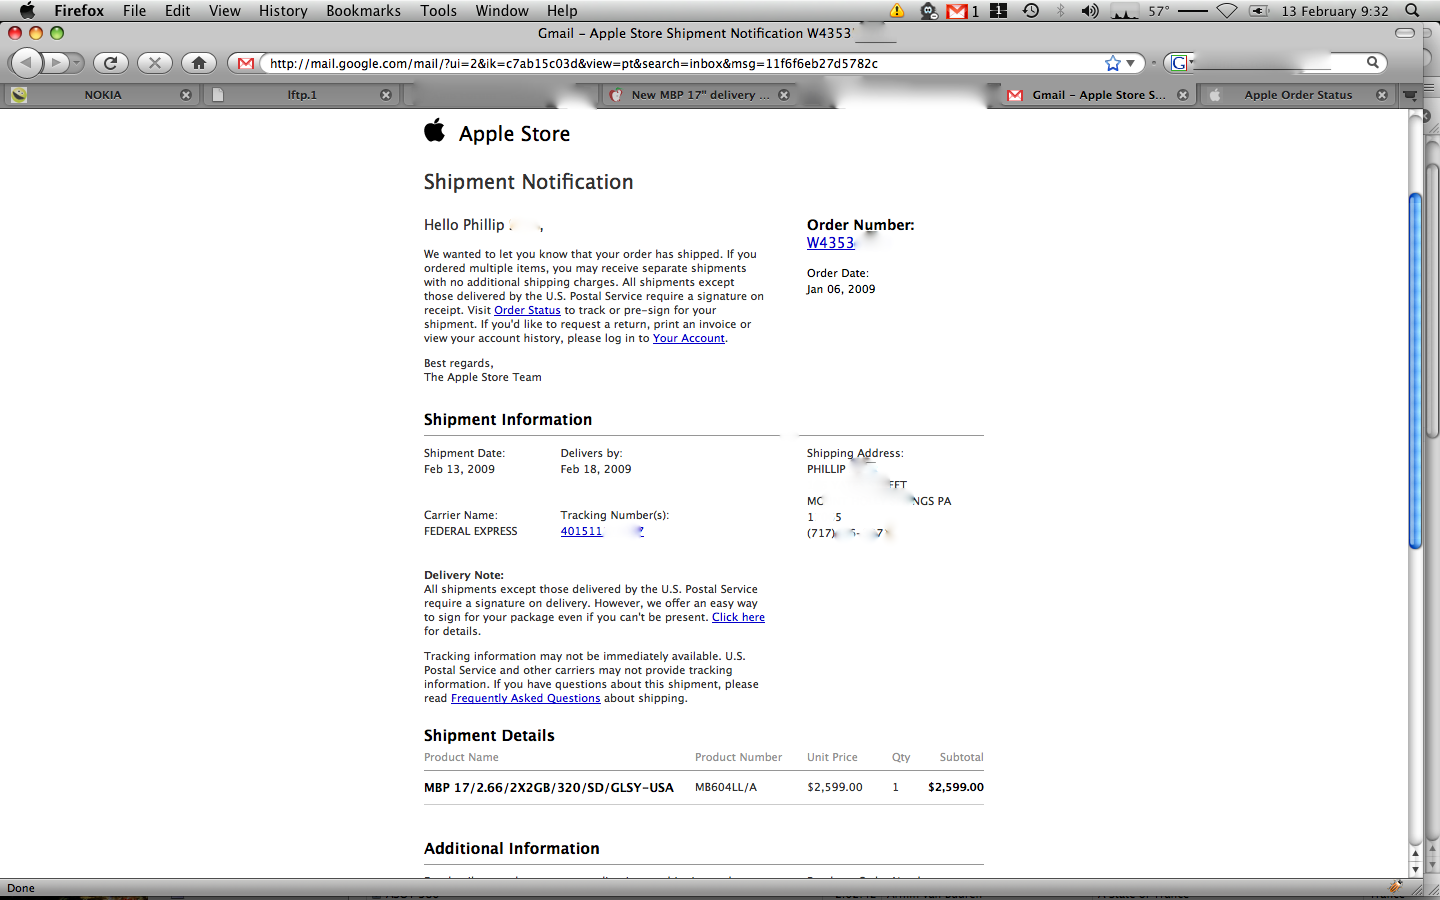Open the Tools menu
The height and width of the screenshot is (900, 1440).
click(x=438, y=11)
